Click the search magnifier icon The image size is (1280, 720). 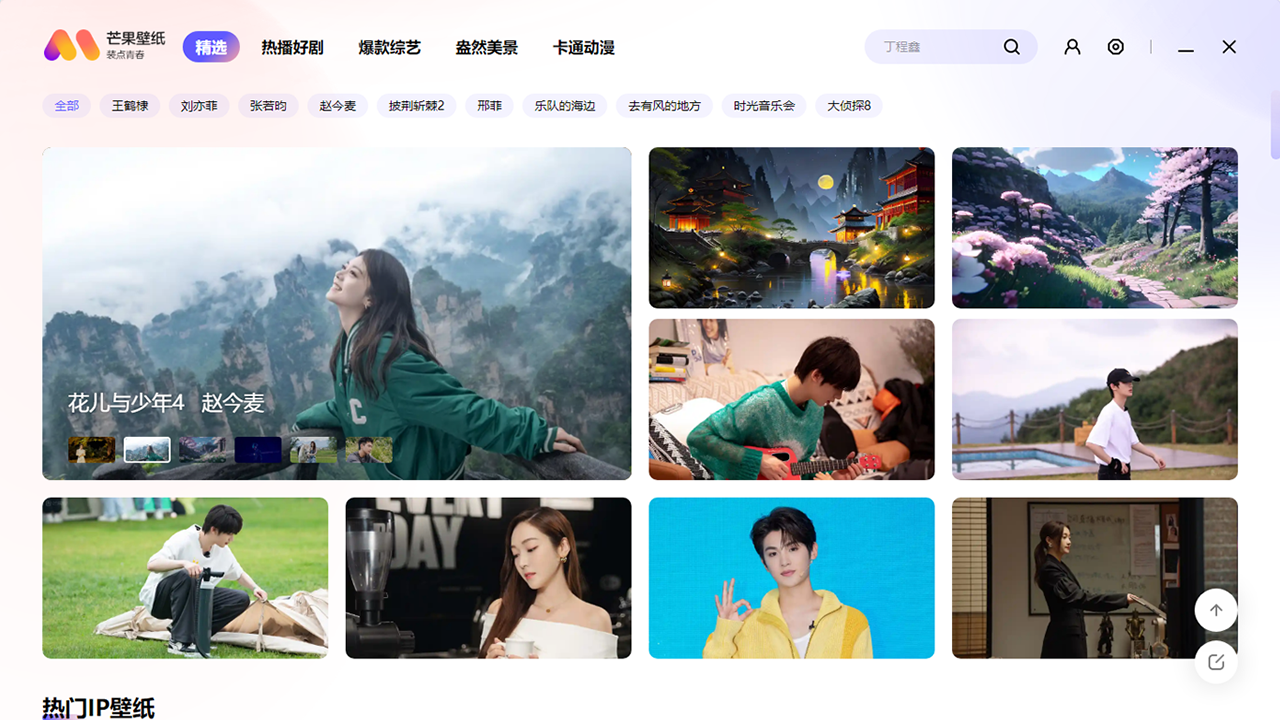point(1011,46)
